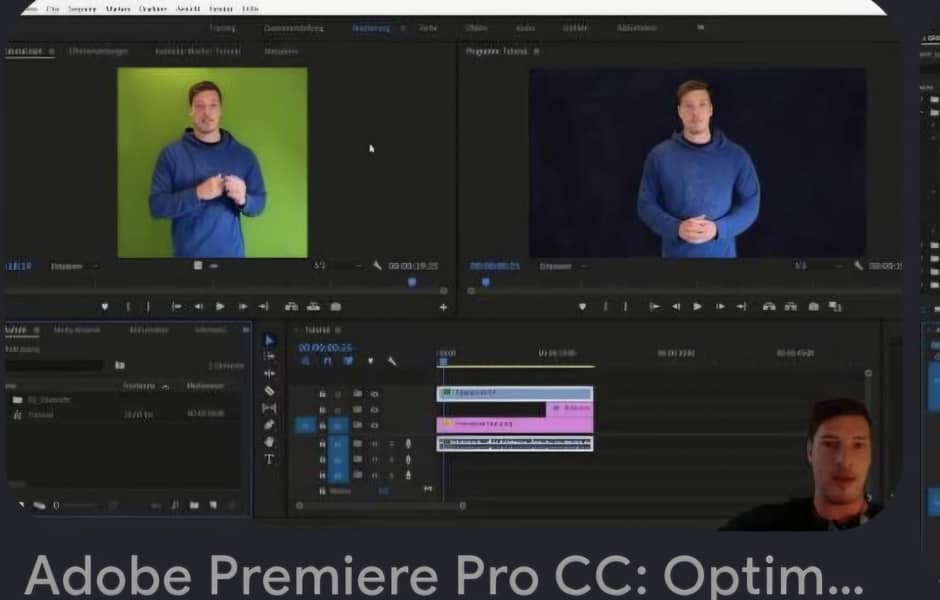Image resolution: width=940 pixels, height=600 pixels.
Task: Open the Fenster menu
Action: point(221,9)
